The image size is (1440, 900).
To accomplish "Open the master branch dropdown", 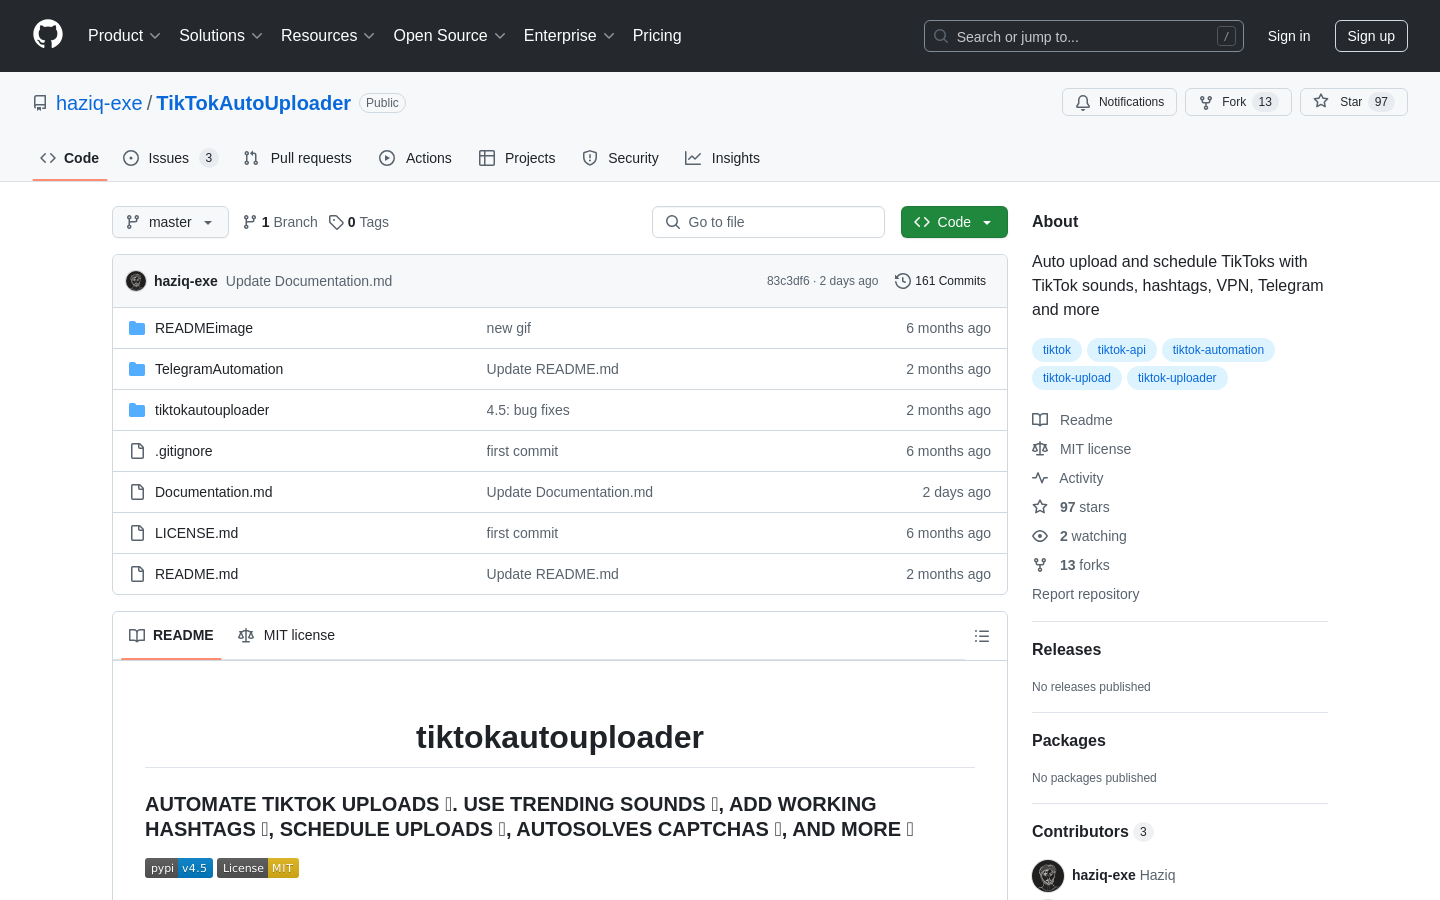I will click(x=170, y=222).
